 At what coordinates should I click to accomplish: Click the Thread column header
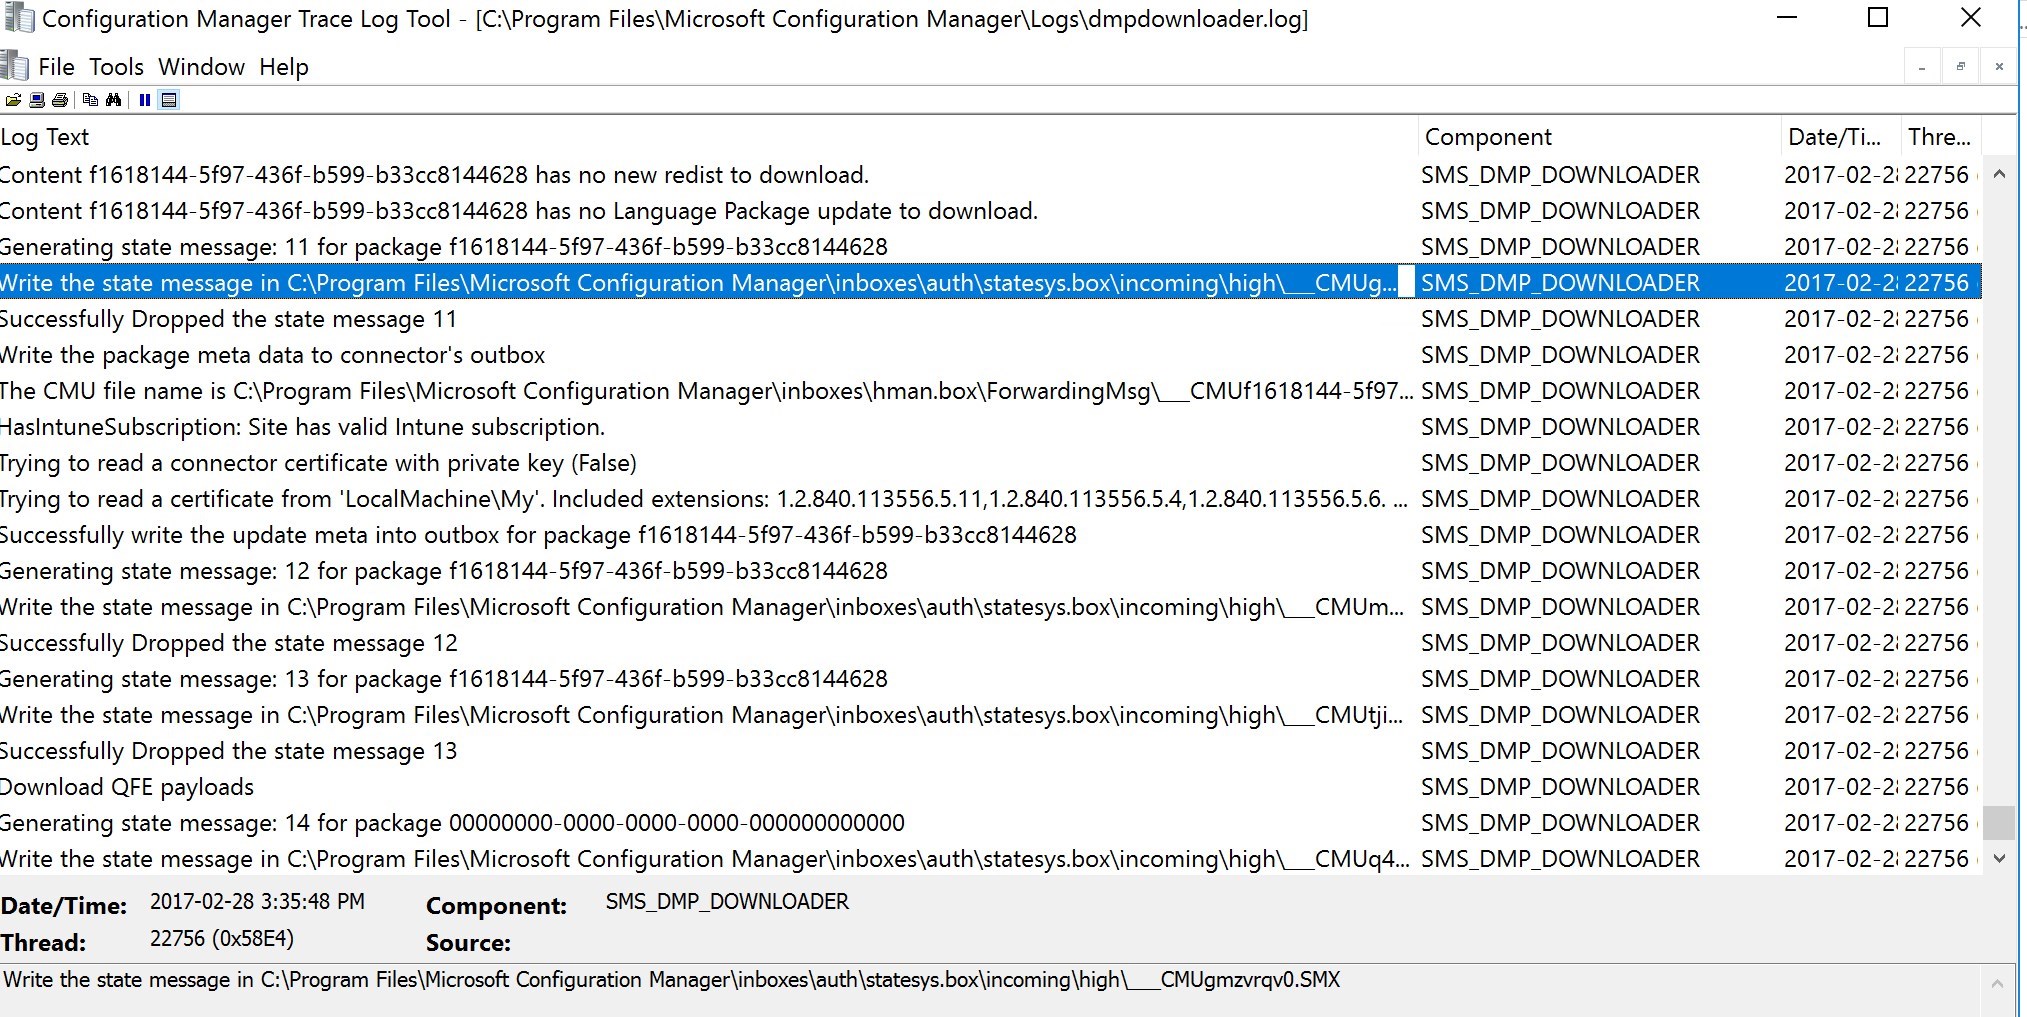coord(1940,137)
